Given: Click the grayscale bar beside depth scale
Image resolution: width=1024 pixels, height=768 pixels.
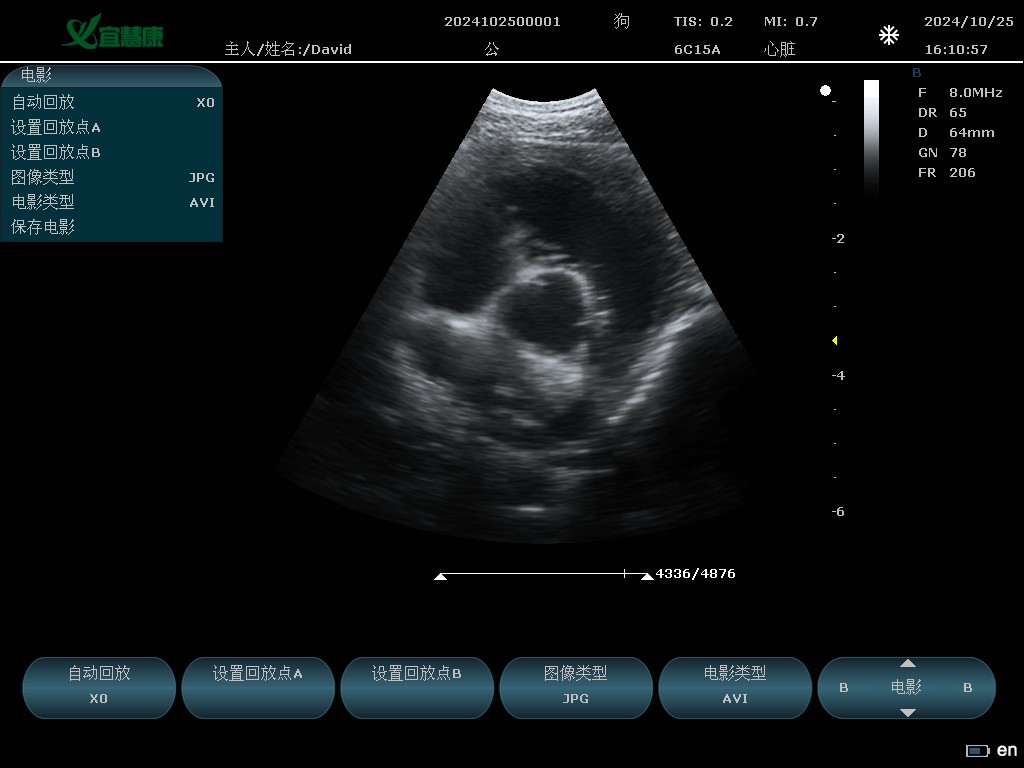Looking at the screenshot, I should tap(871, 135).
